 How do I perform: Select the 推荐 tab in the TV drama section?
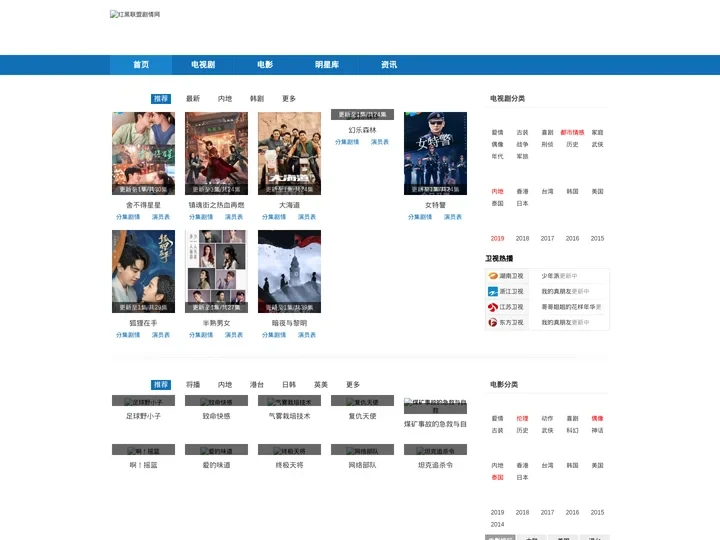pyautogui.click(x=161, y=99)
